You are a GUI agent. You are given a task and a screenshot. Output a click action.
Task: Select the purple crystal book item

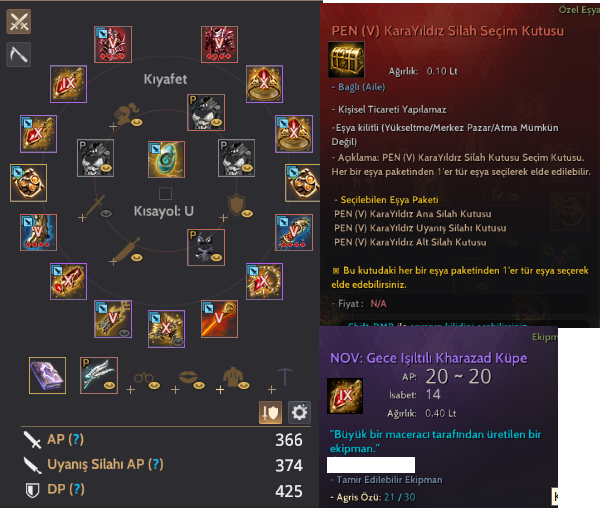[x=47, y=375]
